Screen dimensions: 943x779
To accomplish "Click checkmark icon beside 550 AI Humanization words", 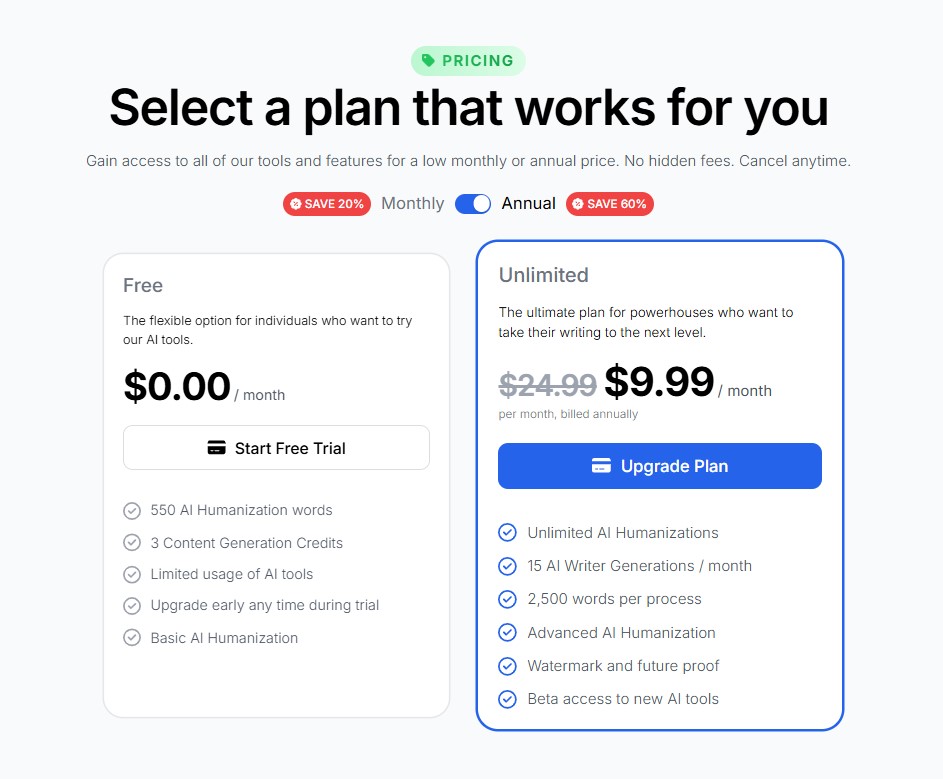I will coord(132,511).
